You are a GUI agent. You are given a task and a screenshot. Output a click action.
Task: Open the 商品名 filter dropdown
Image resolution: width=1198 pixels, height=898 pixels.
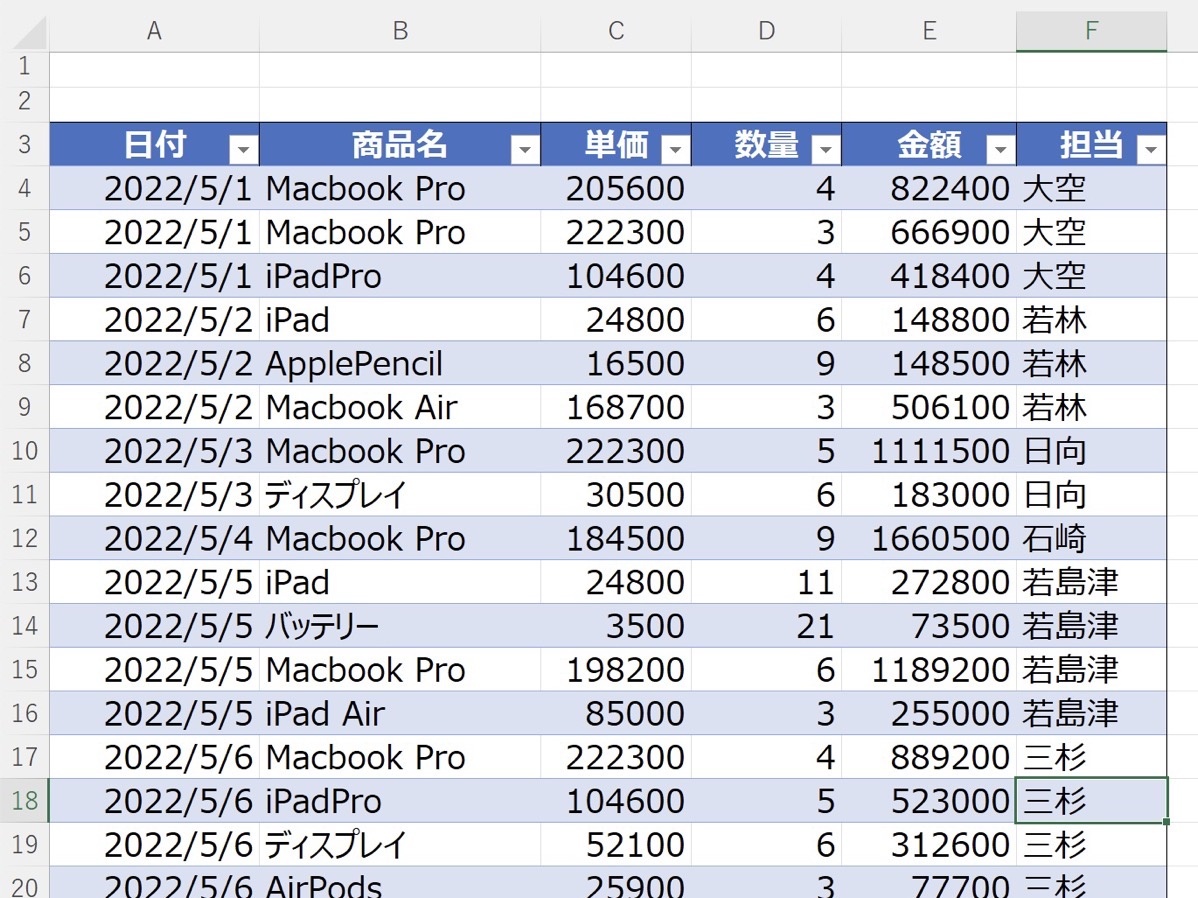524,148
